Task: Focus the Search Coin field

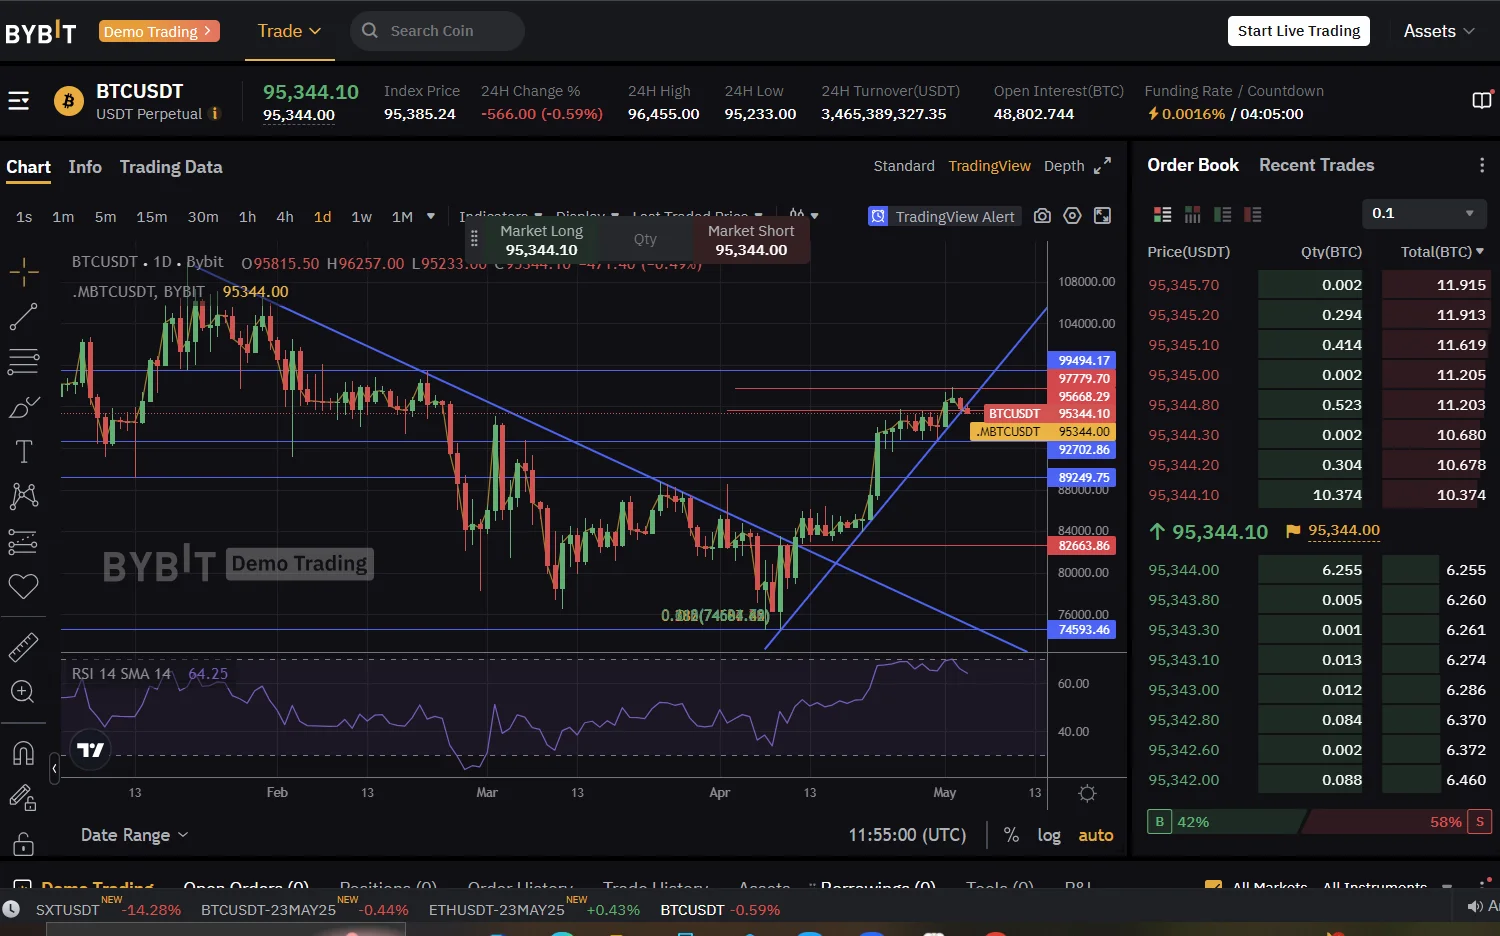Action: click(437, 31)
